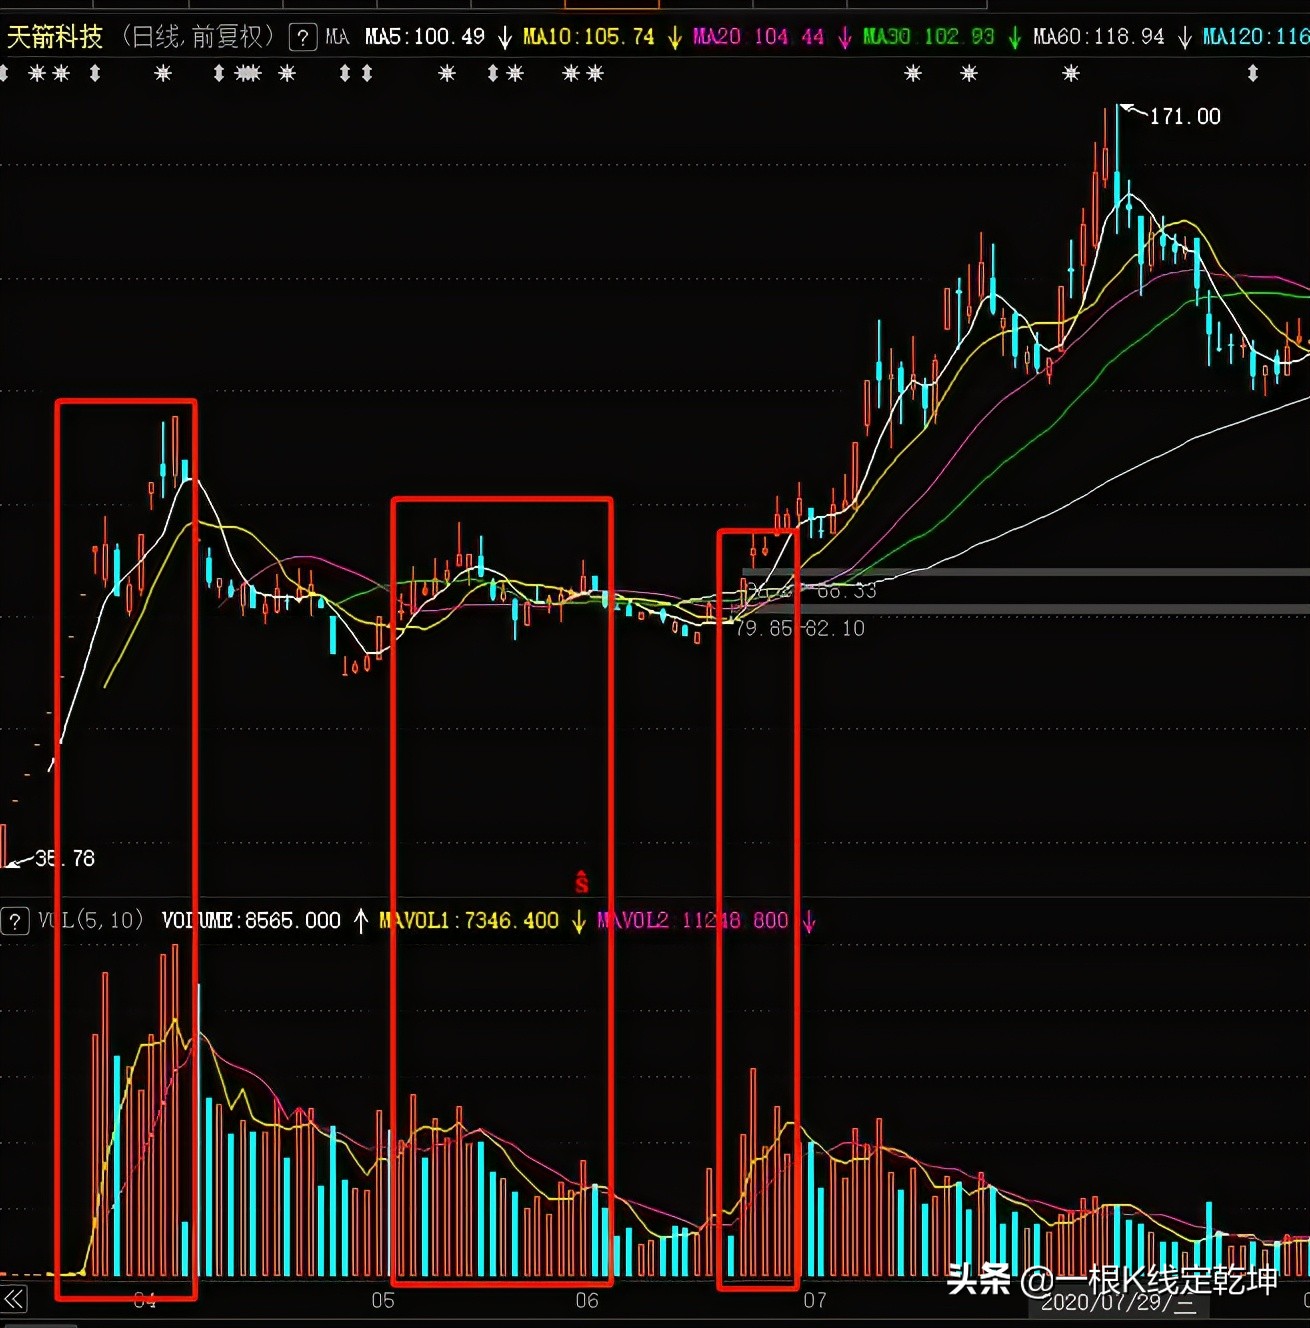Select the MA120 readout

(1256, 37)
